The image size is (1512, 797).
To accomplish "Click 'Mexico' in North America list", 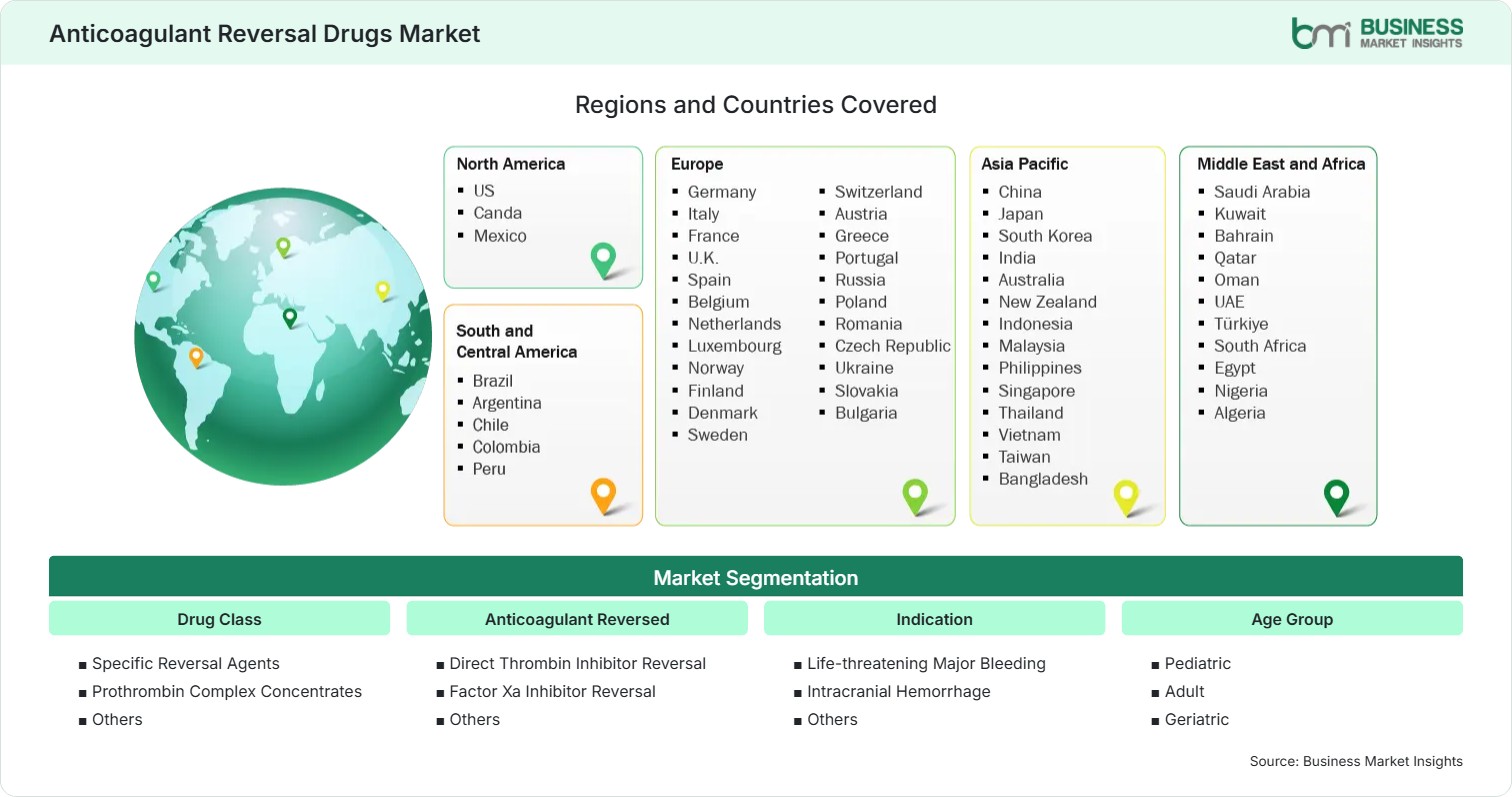I will point(500,235).
